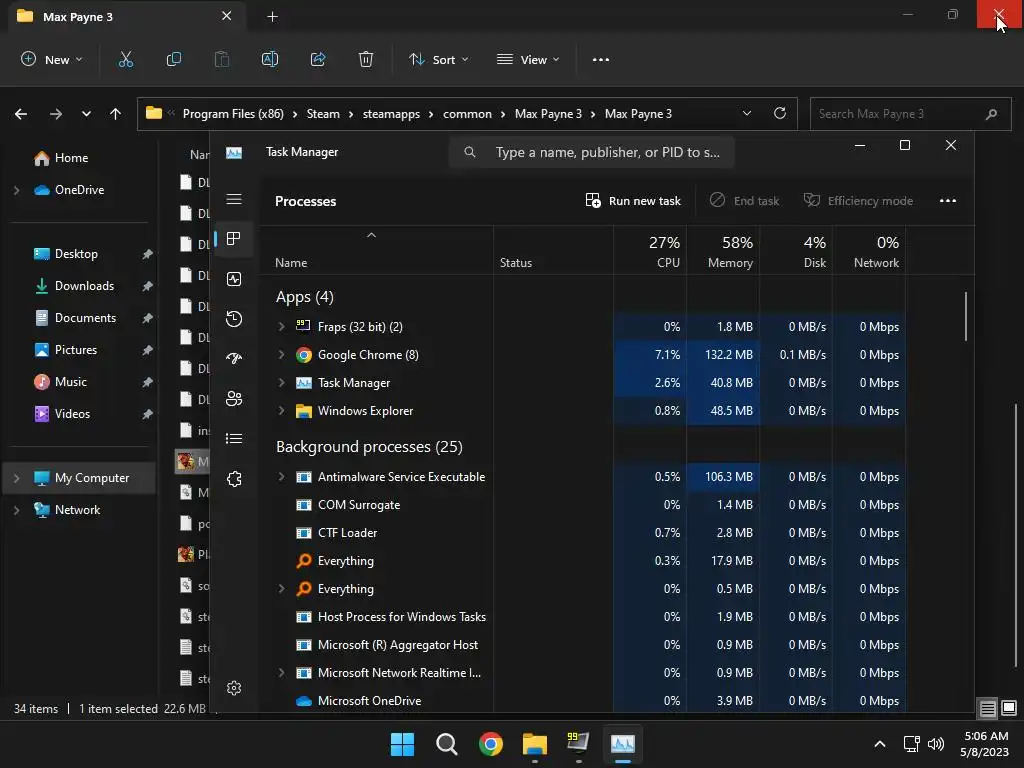Open the volume control in system tray
The image size is (1024, 768).
(x=936, y=744)
